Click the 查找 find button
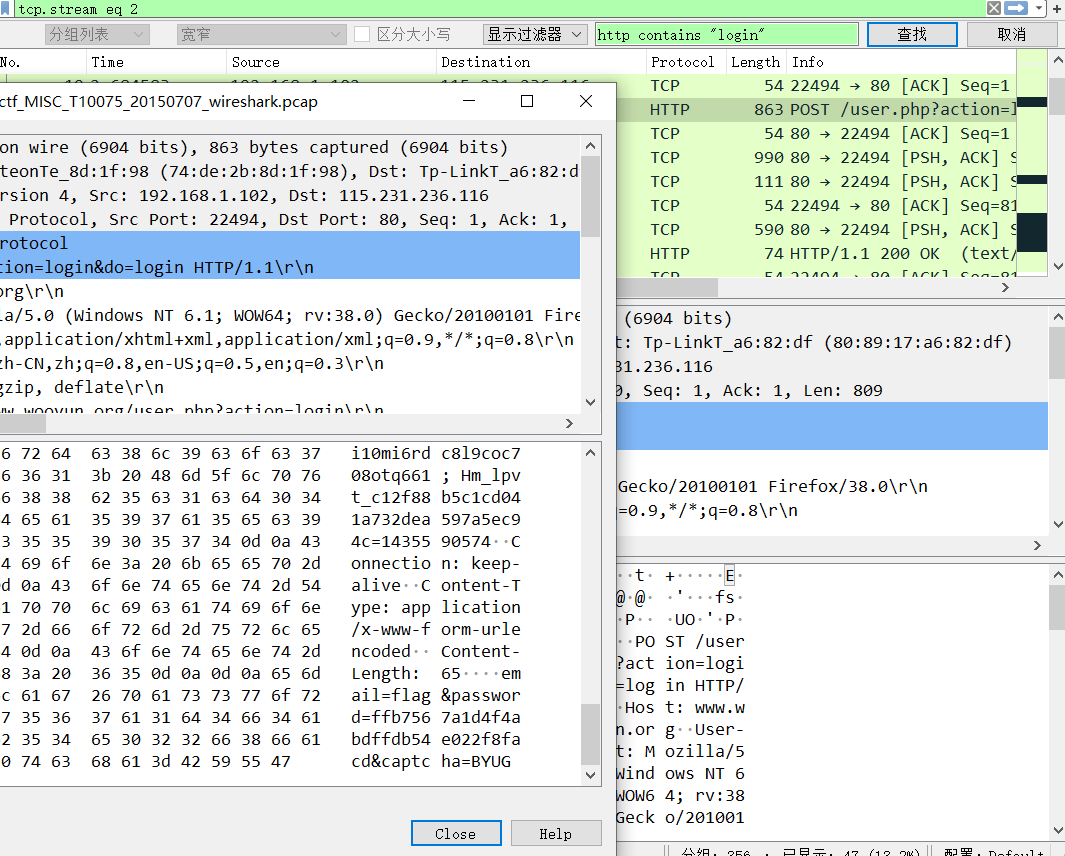 tap(912, 34)
